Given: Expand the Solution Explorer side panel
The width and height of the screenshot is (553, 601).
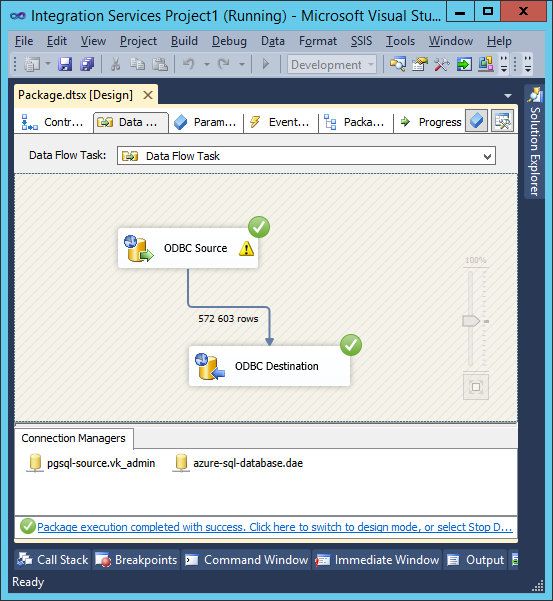Looking at the screenshot, I should pos(535,142).
